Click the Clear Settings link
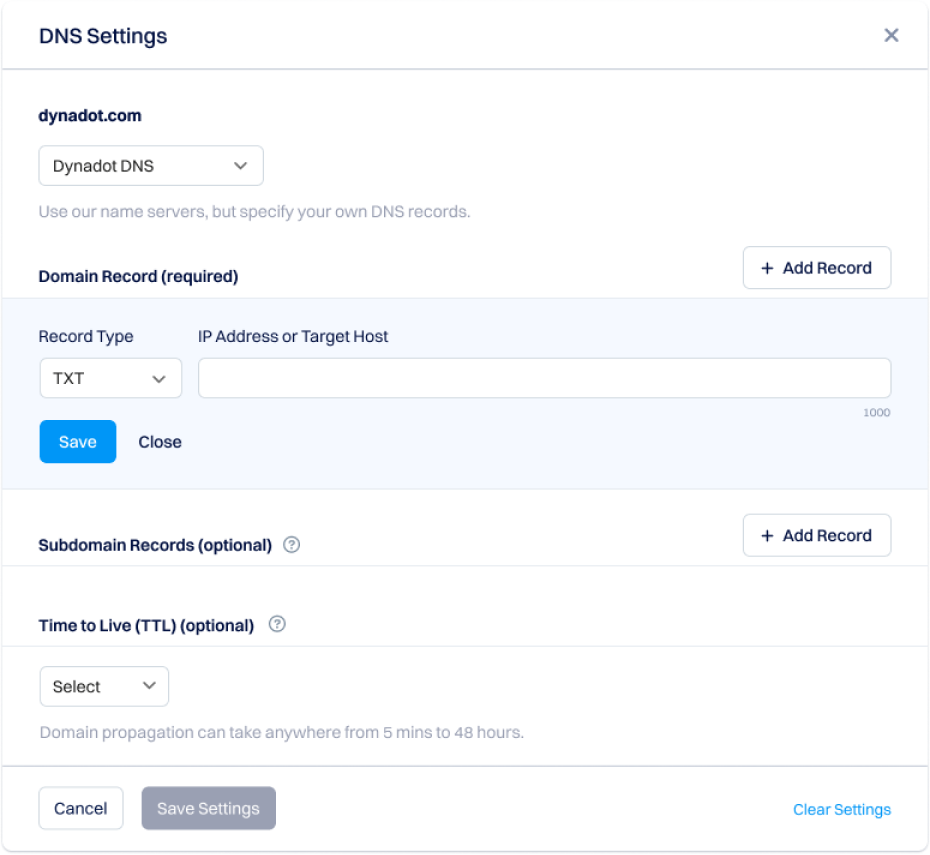930x855 pixels. (841, 810)
